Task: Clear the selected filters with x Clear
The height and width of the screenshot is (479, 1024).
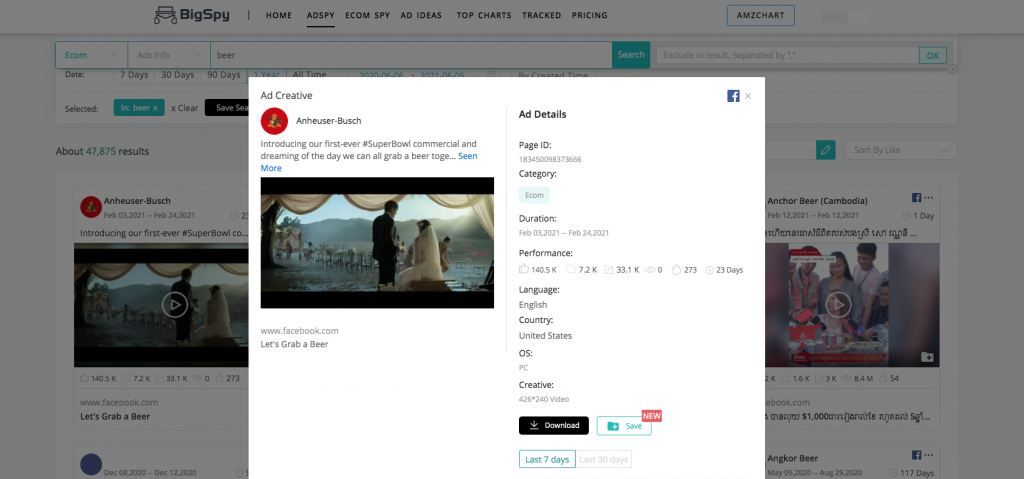Action: [184, 108]
